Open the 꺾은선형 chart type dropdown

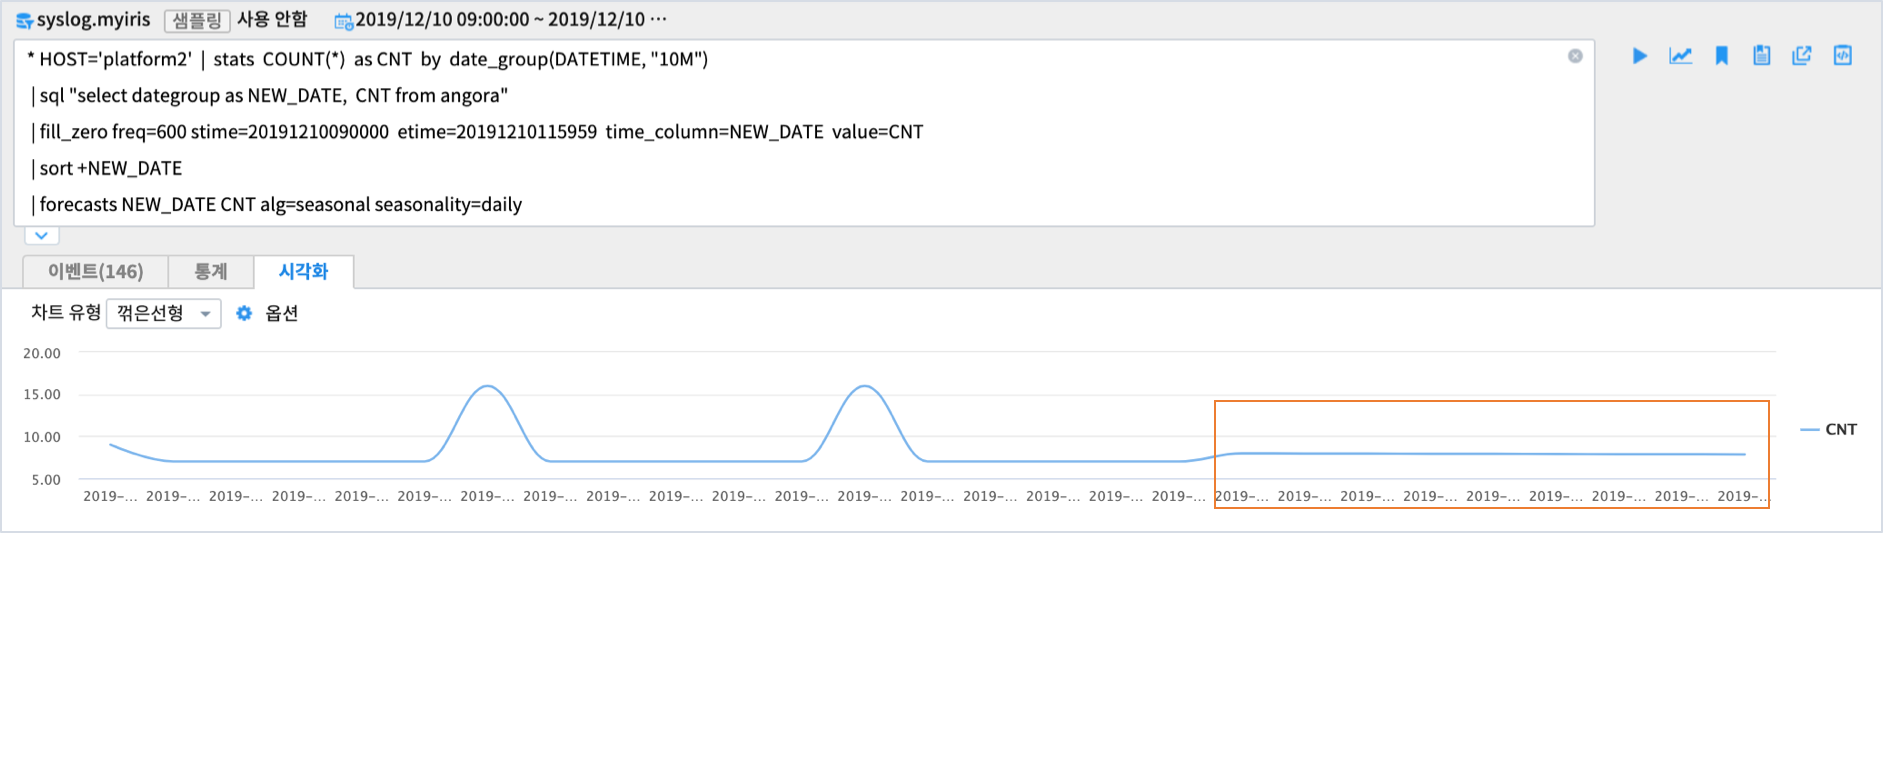click(x=164, y=313)
